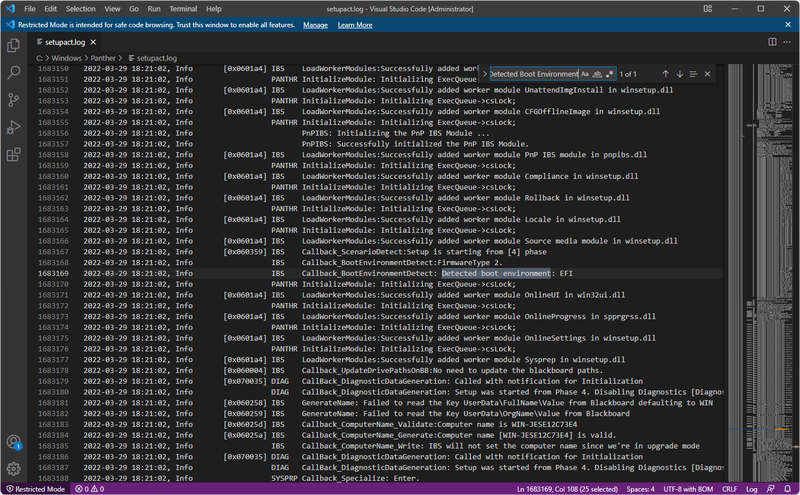Click the Ln 1683169, Col 108 indicator
This screenshot has width=800, height=495.
pyautogui.click(x=567, y=489)
